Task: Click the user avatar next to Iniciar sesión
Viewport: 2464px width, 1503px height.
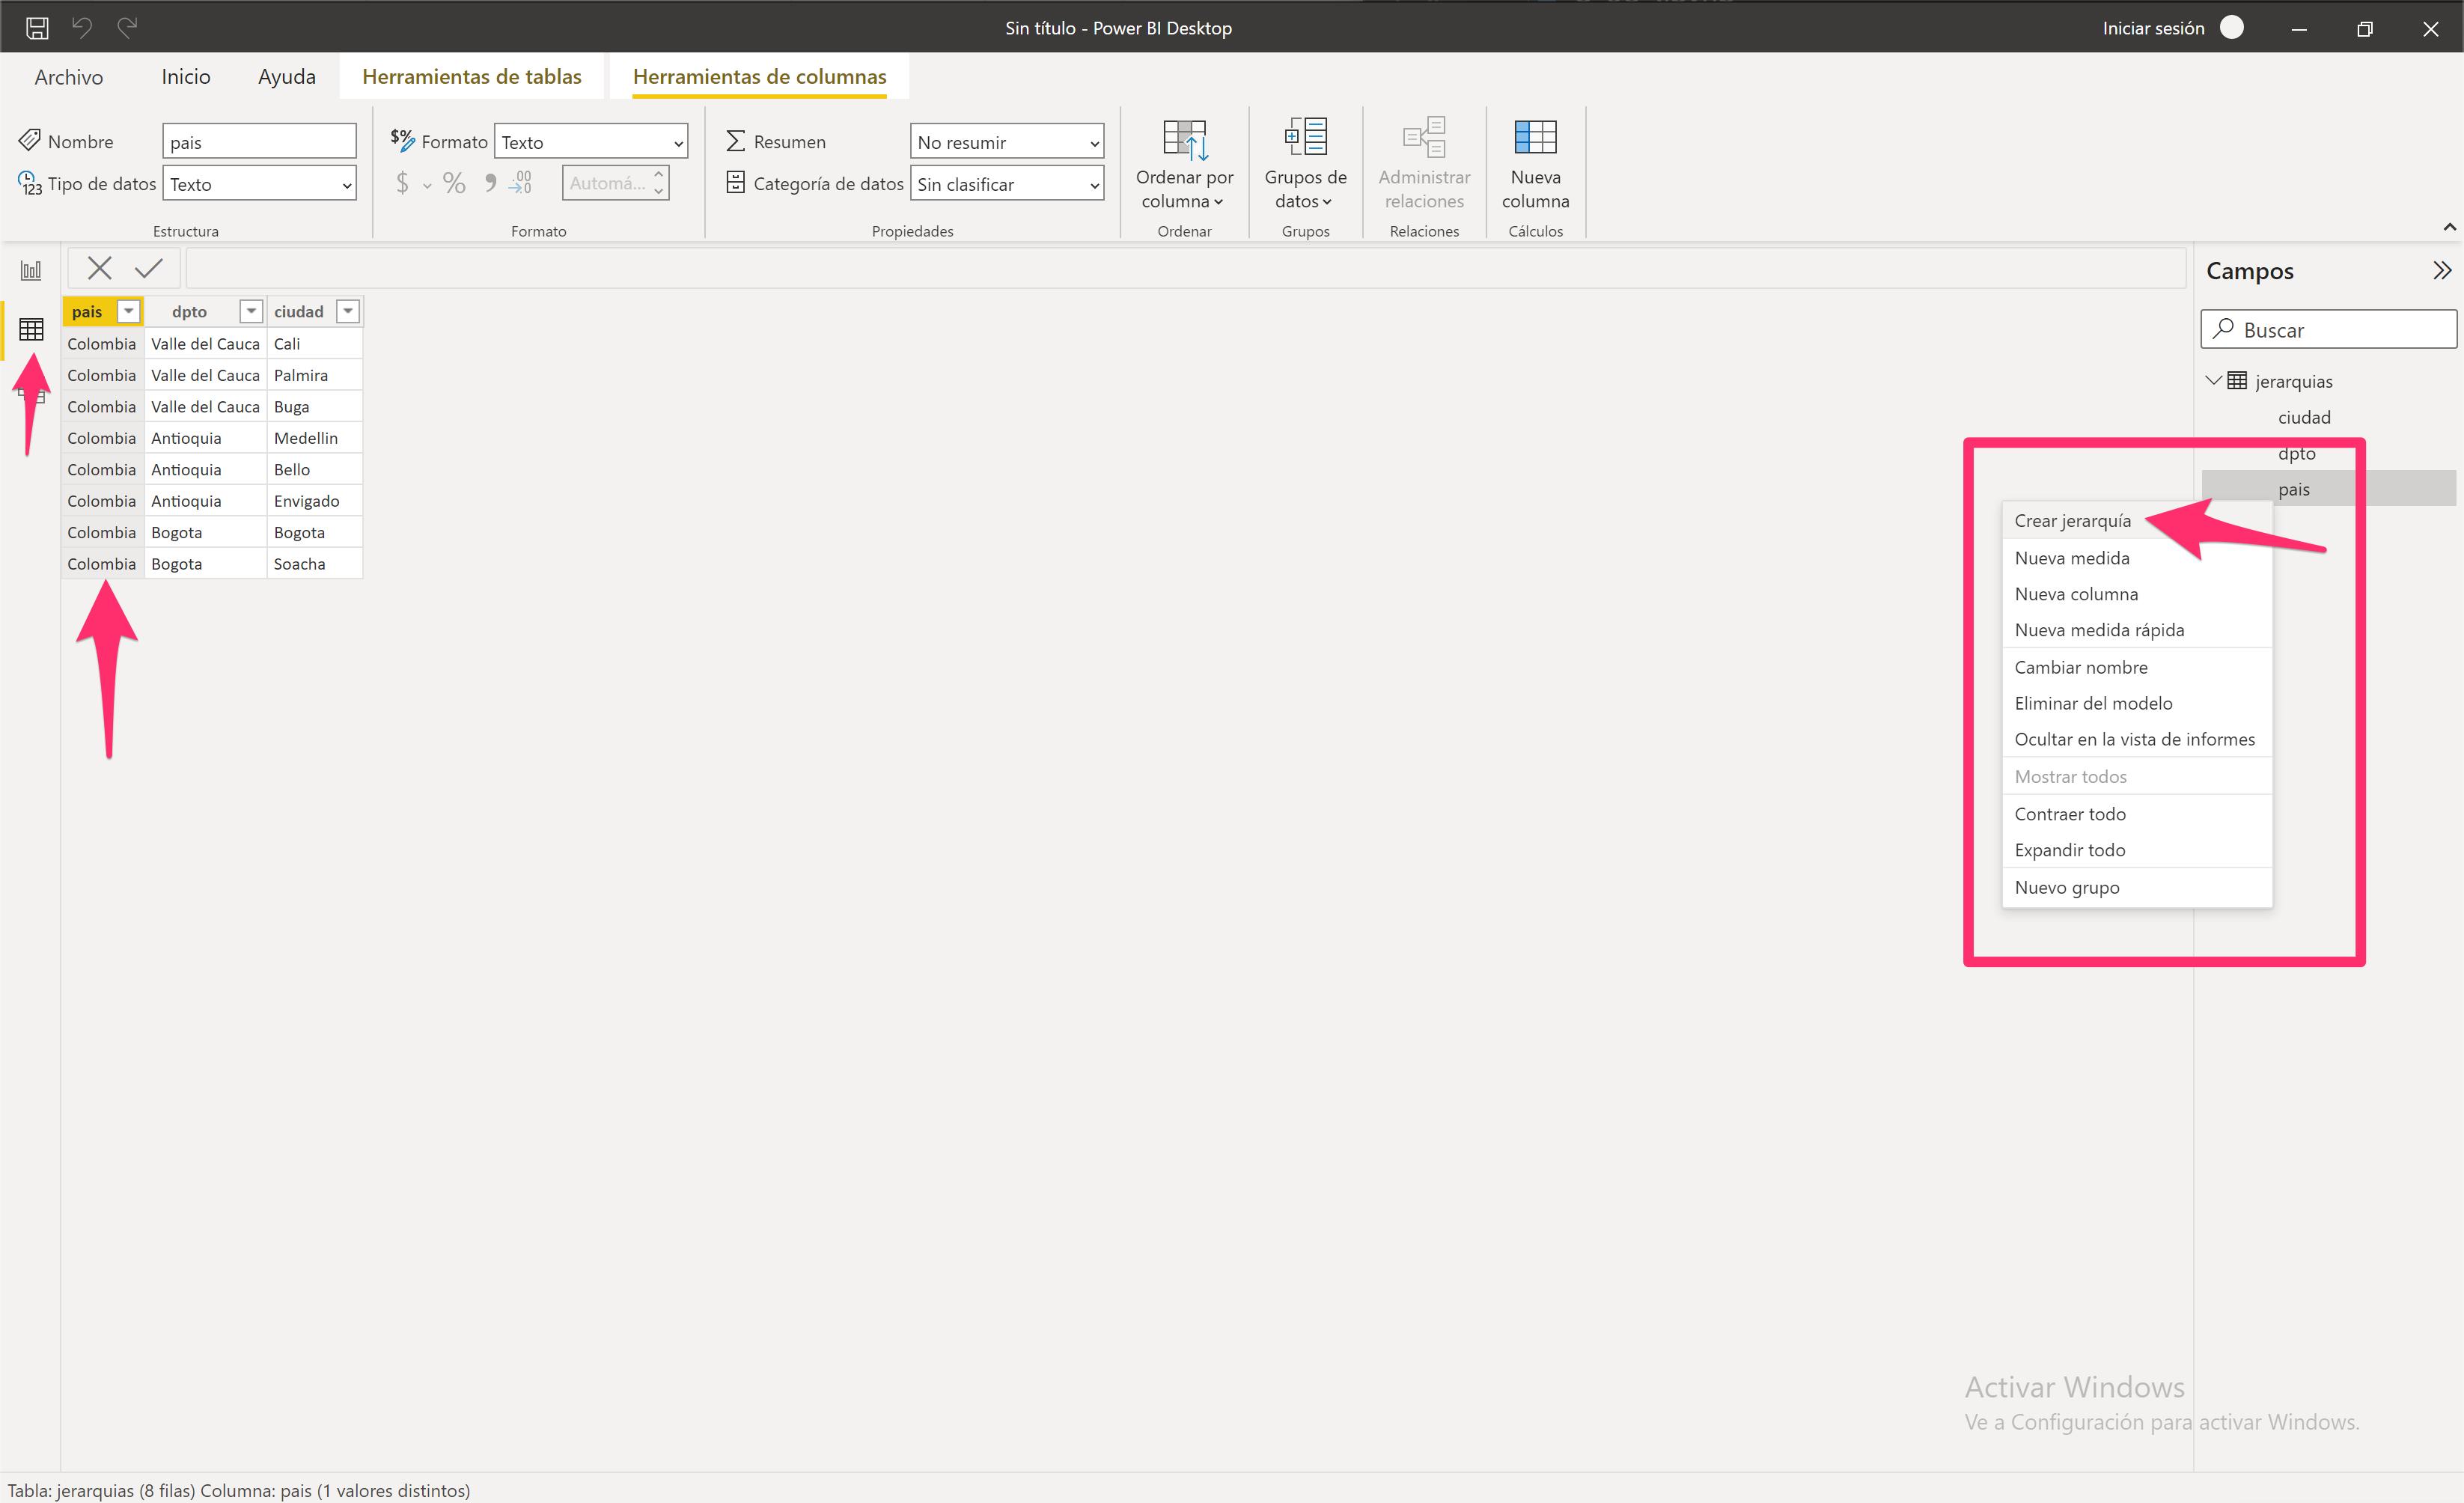Action: (2231, 27)
